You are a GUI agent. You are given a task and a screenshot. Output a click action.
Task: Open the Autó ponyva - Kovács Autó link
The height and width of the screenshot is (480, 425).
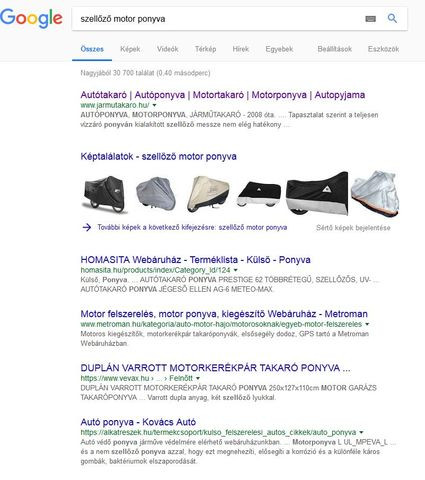[138, 422]
